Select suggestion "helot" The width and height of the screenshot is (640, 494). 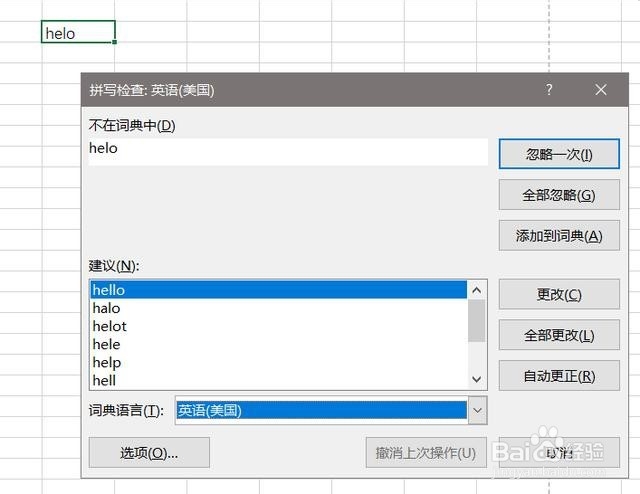(278, 326)
